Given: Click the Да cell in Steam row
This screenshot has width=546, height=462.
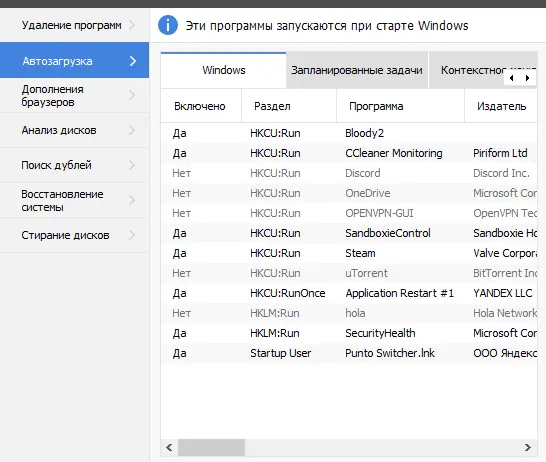Looking at the screenshot, I should [x=180, y=253].
